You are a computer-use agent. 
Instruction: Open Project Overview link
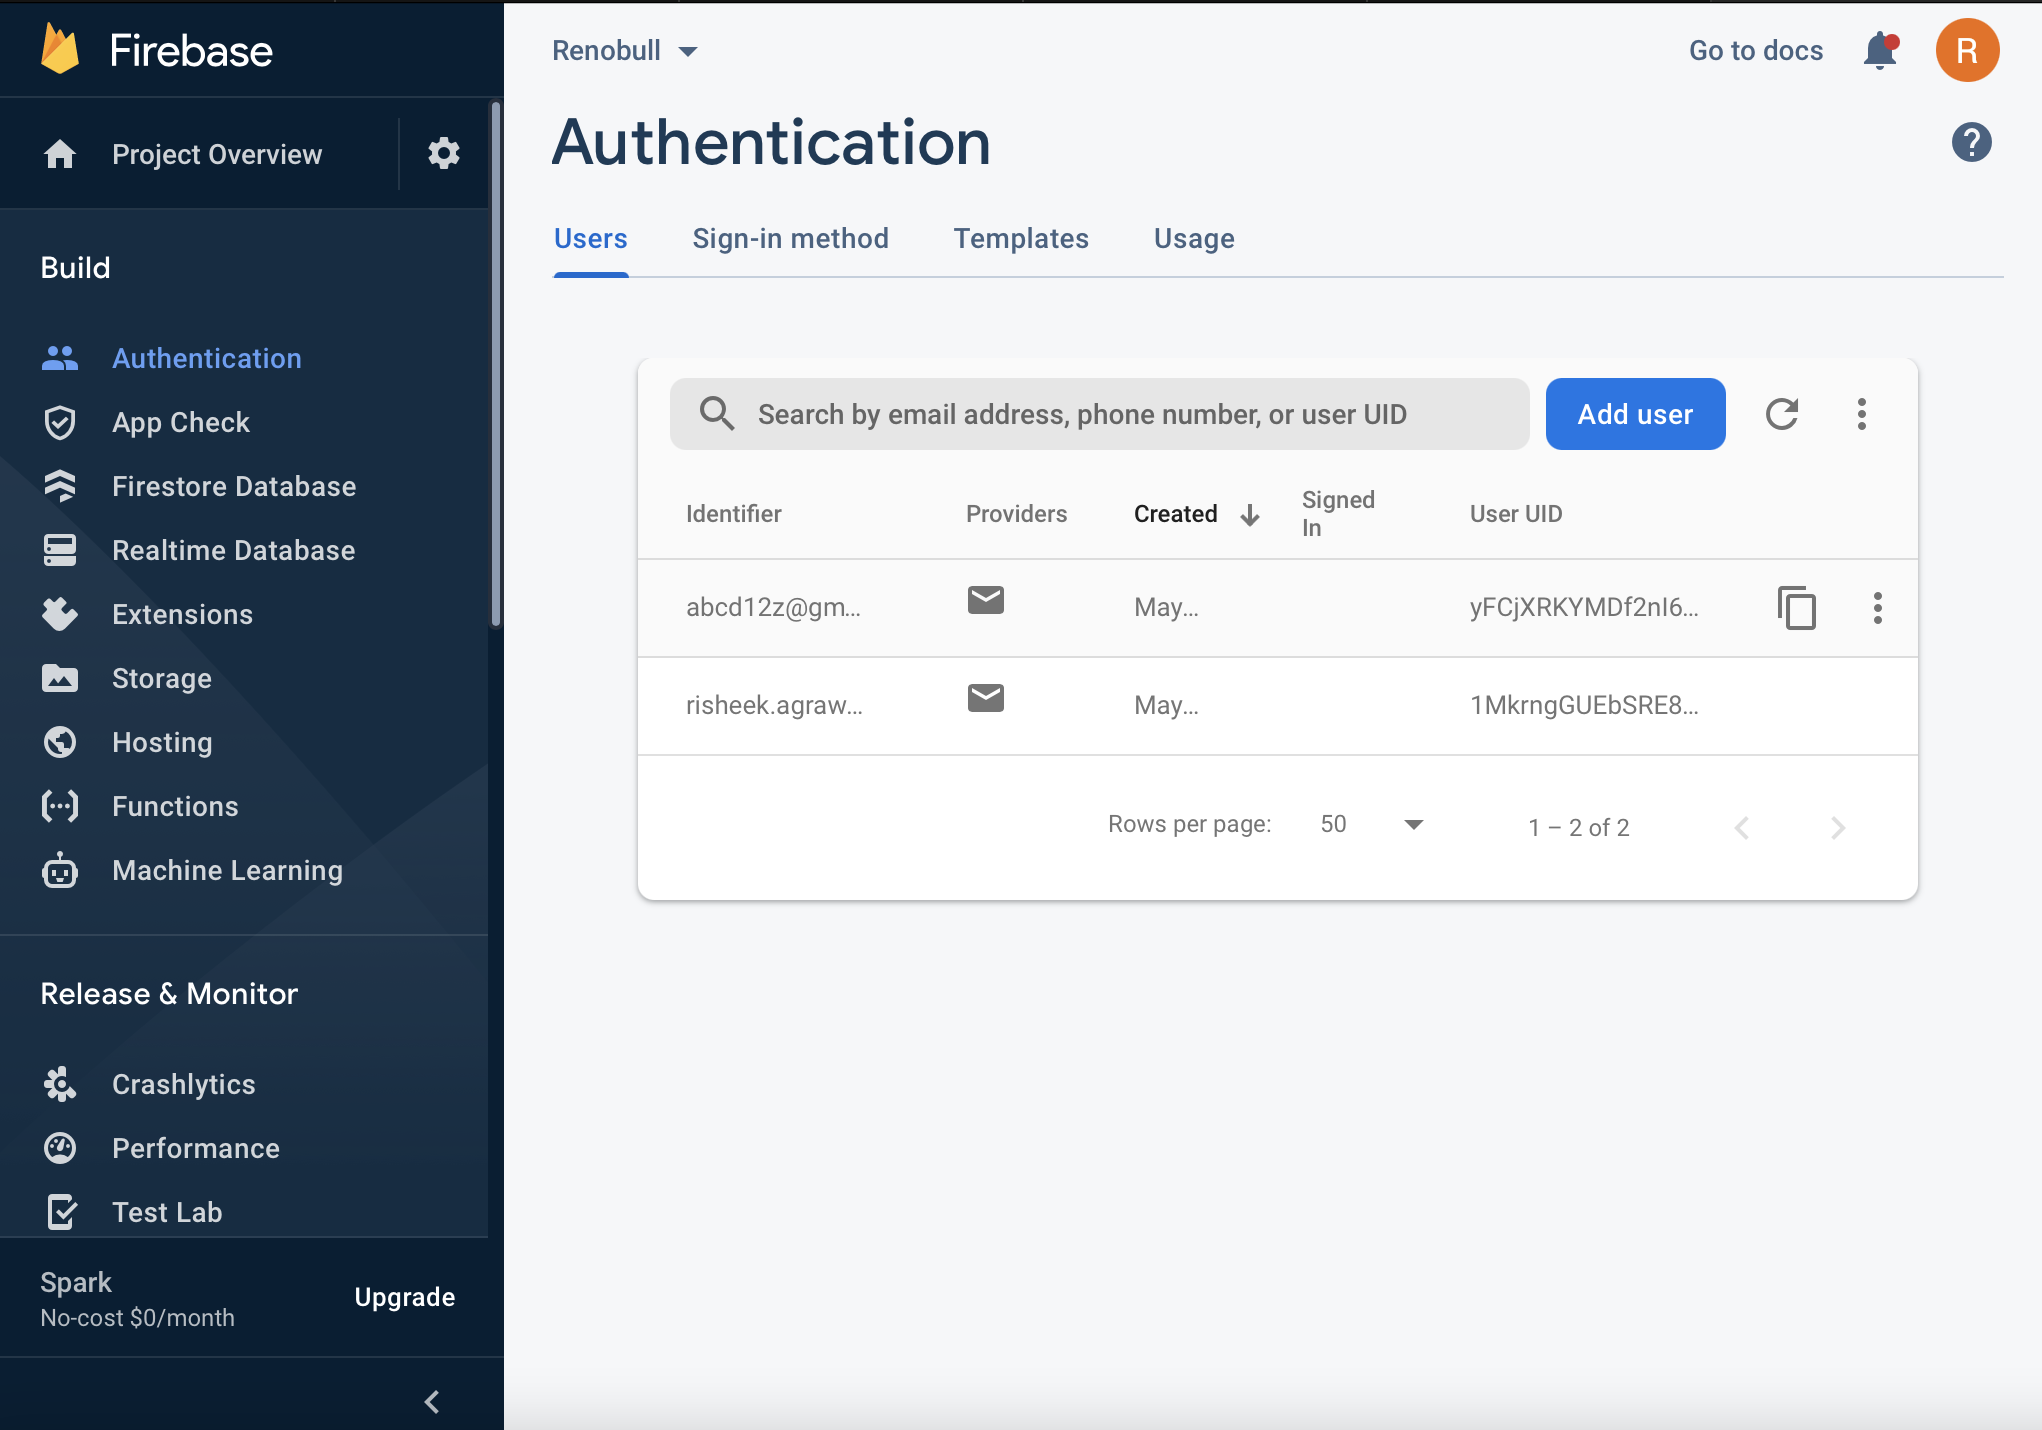[x=217, y=154]
